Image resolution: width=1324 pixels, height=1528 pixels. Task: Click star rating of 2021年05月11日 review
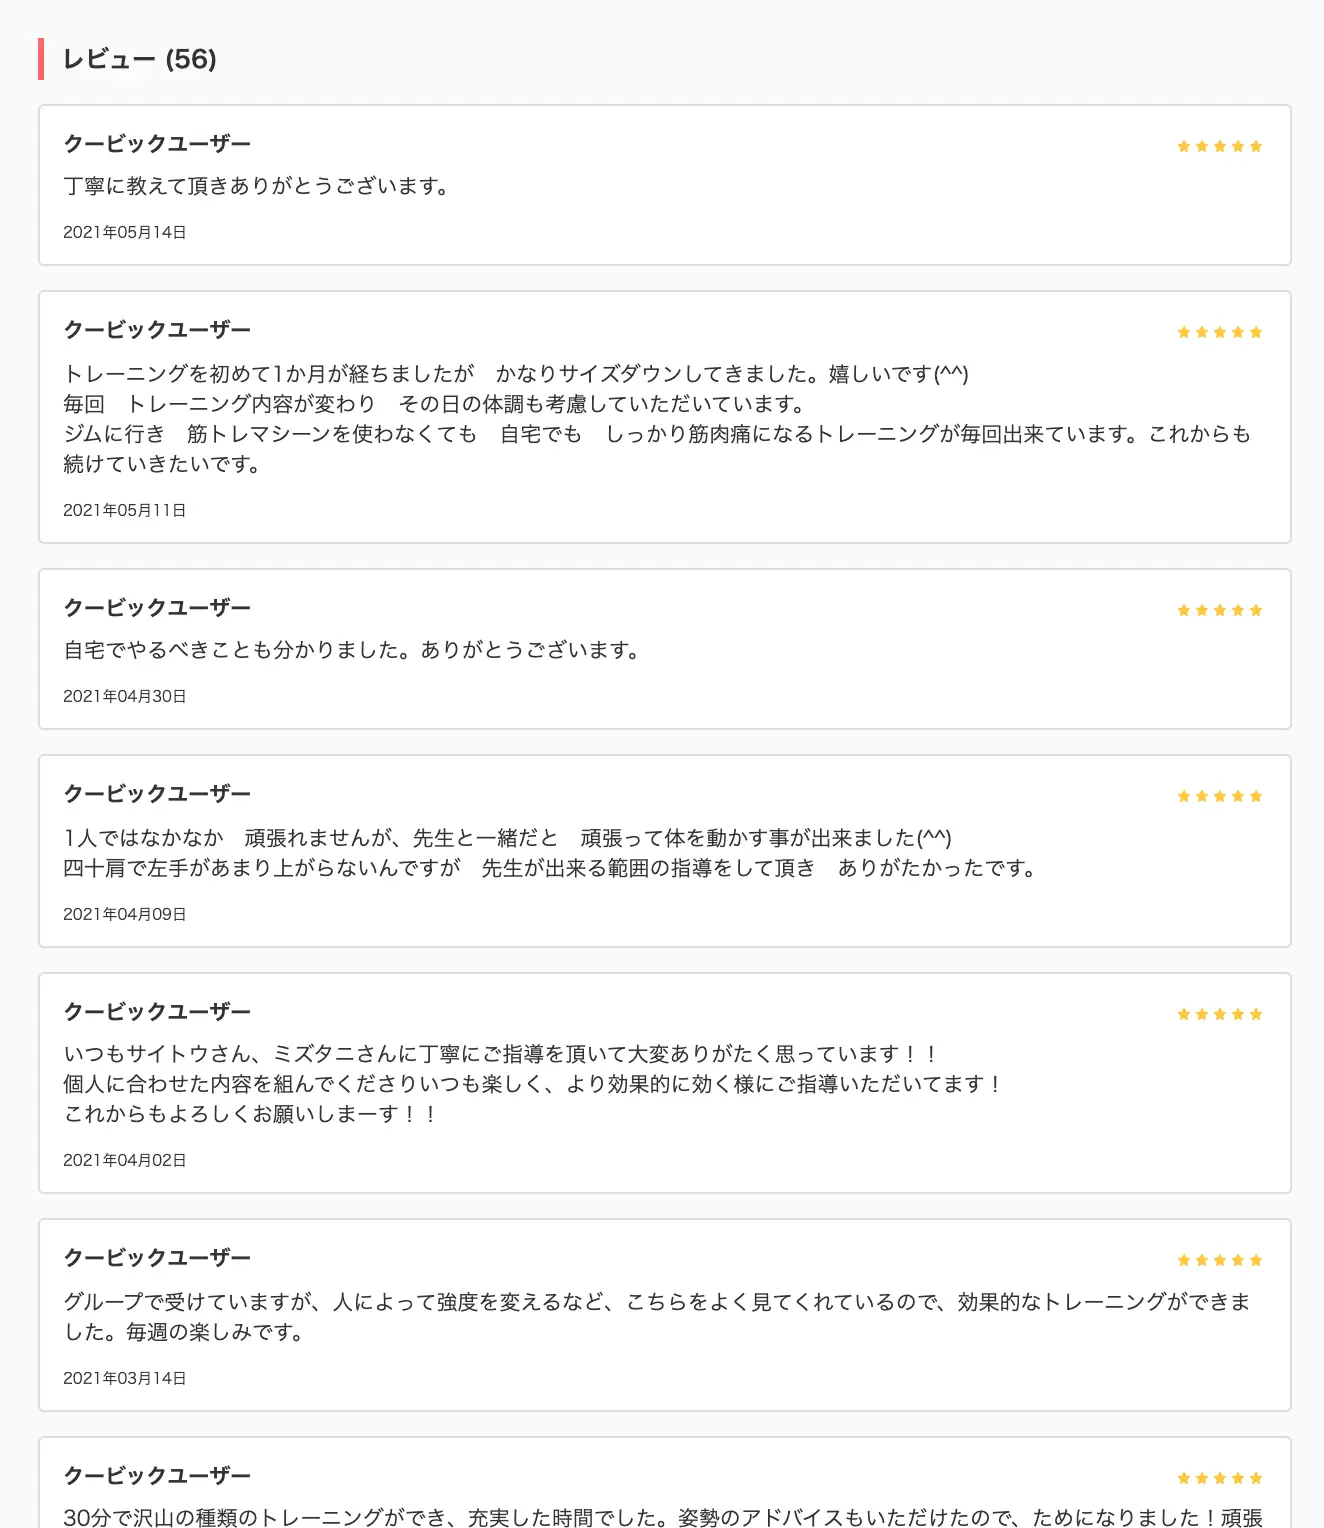click(1219, 332)
